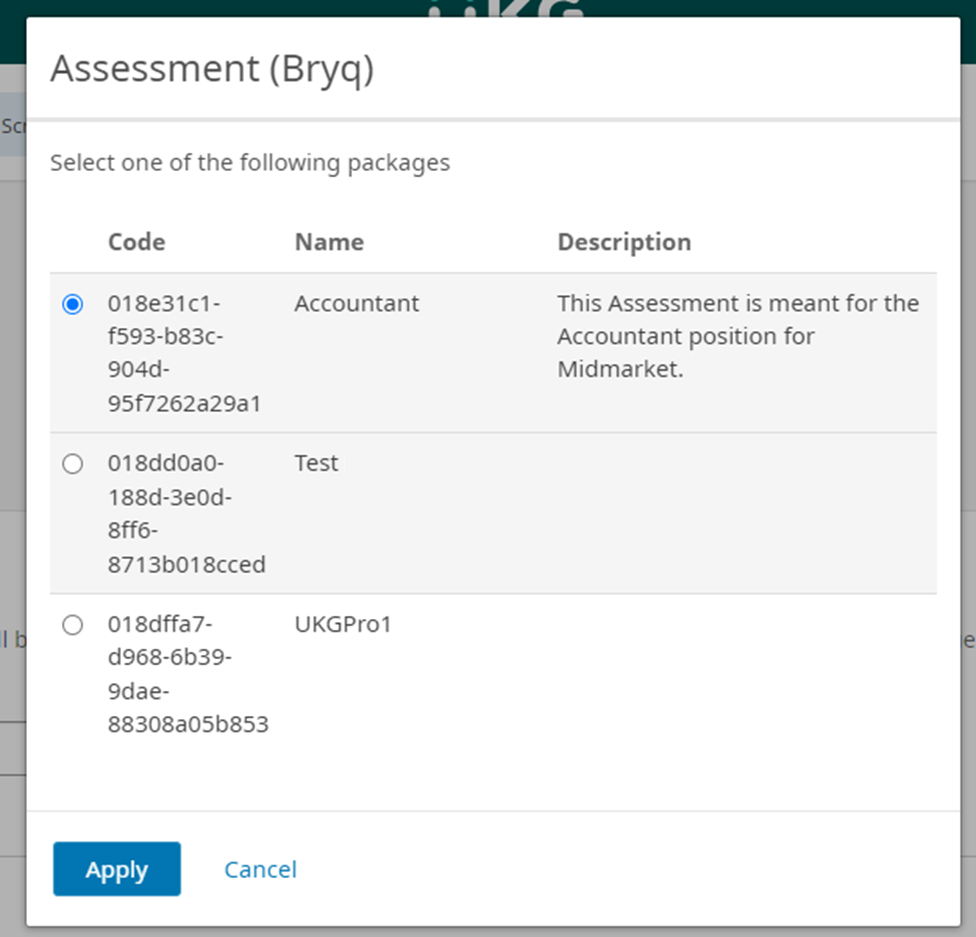Click the empty description cell in UKGPro1 row
Viewport: 976px width, 937px height.
coord(745,674)
